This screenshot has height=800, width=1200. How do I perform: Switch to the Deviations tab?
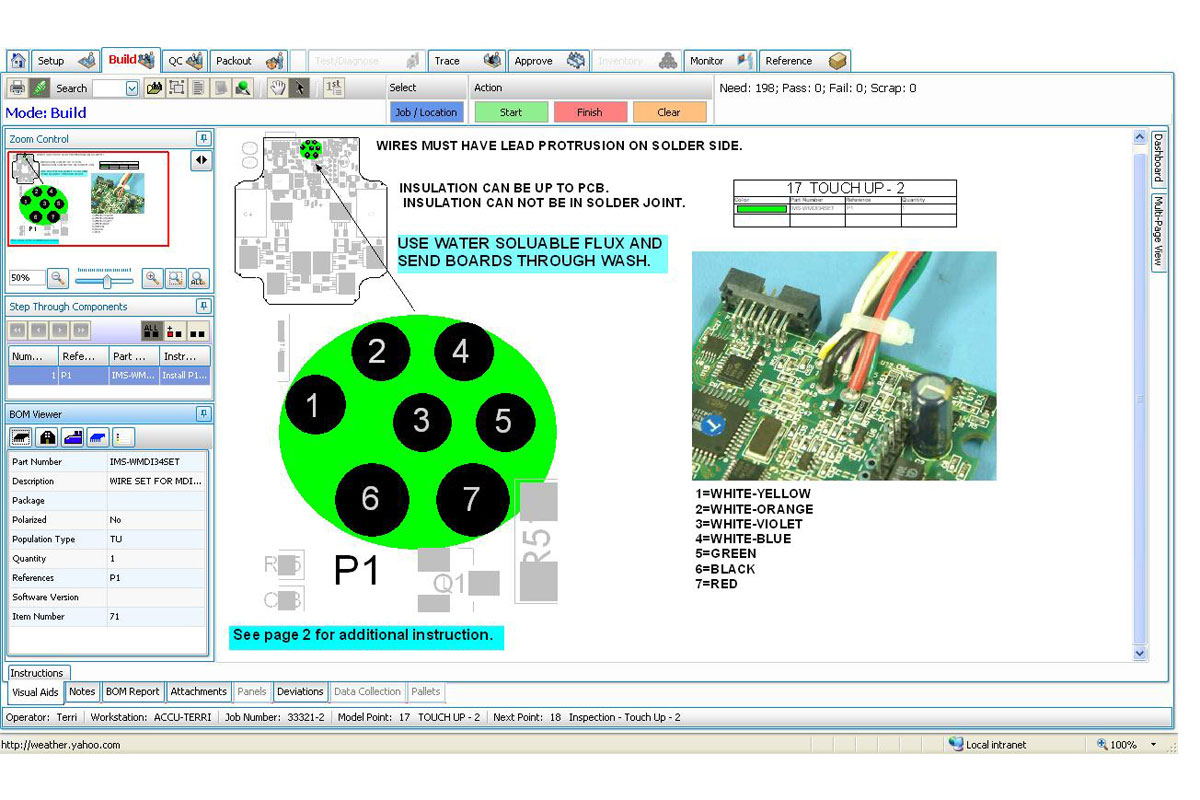pyautogui.click(x=300, y=691)
